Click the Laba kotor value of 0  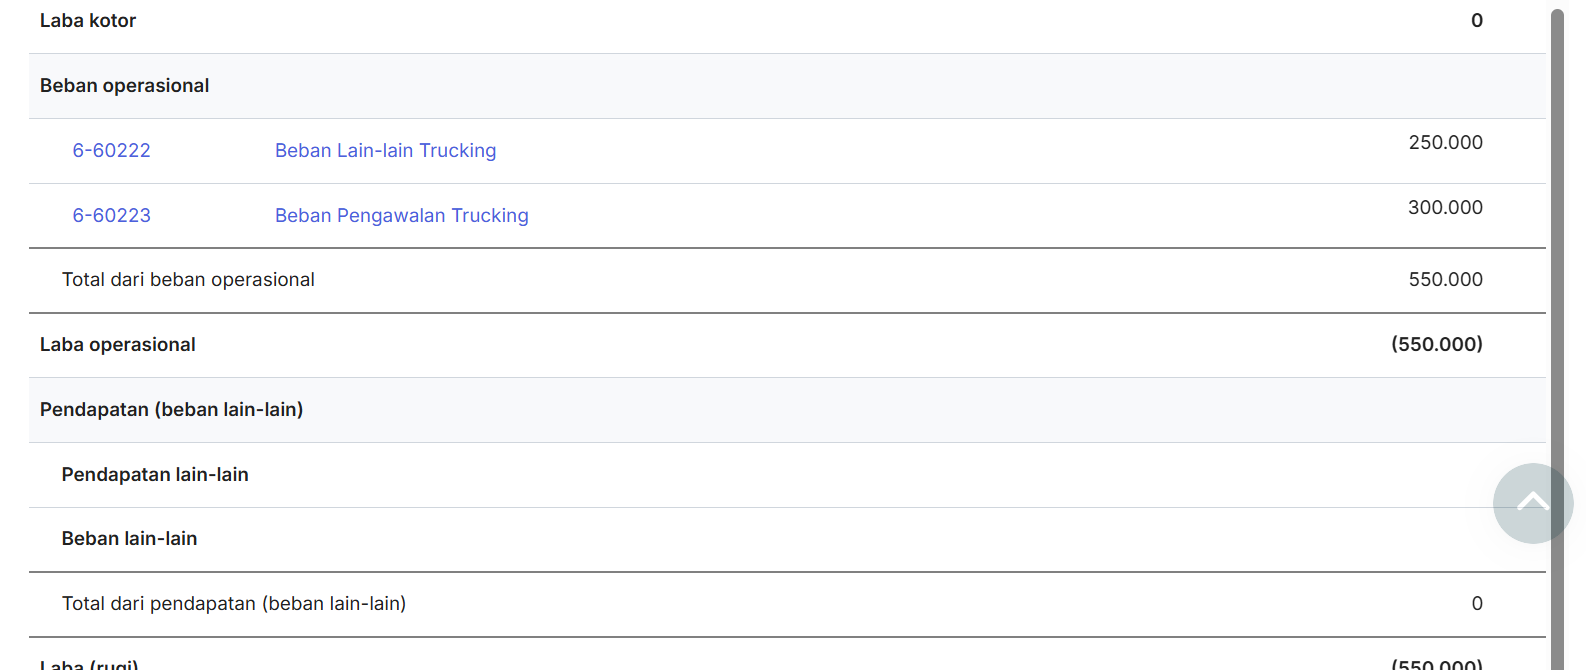[x=1476, y=21]
